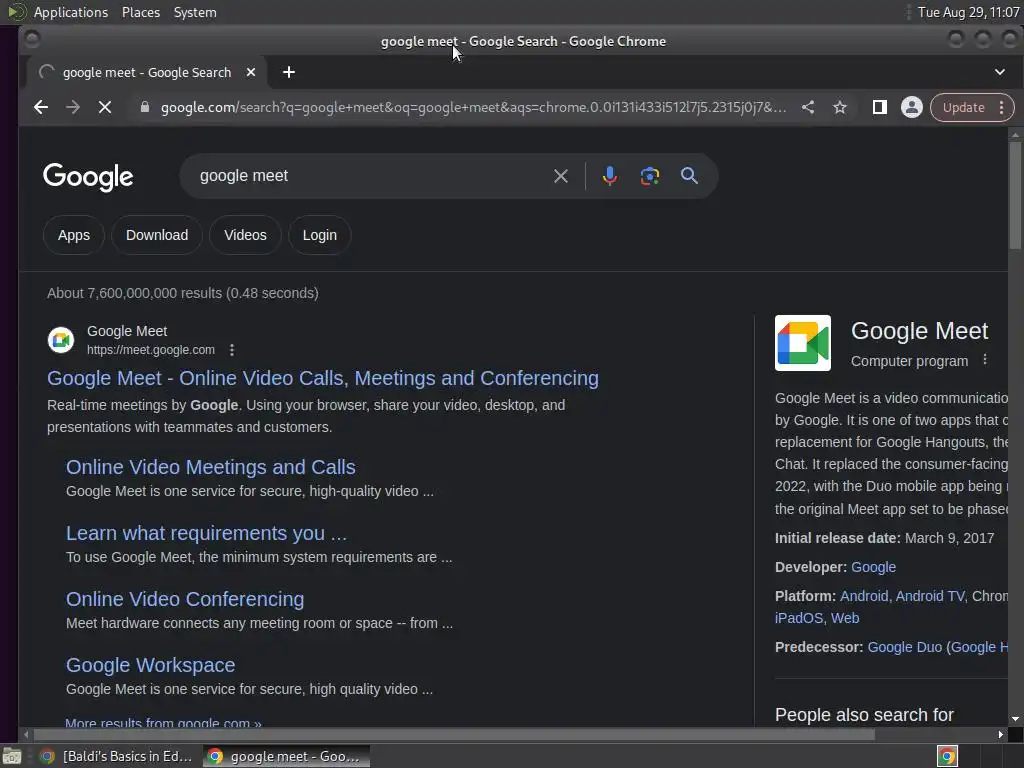Start voice search with the microphone icon
1024x768 pixels.
point(609,176)
